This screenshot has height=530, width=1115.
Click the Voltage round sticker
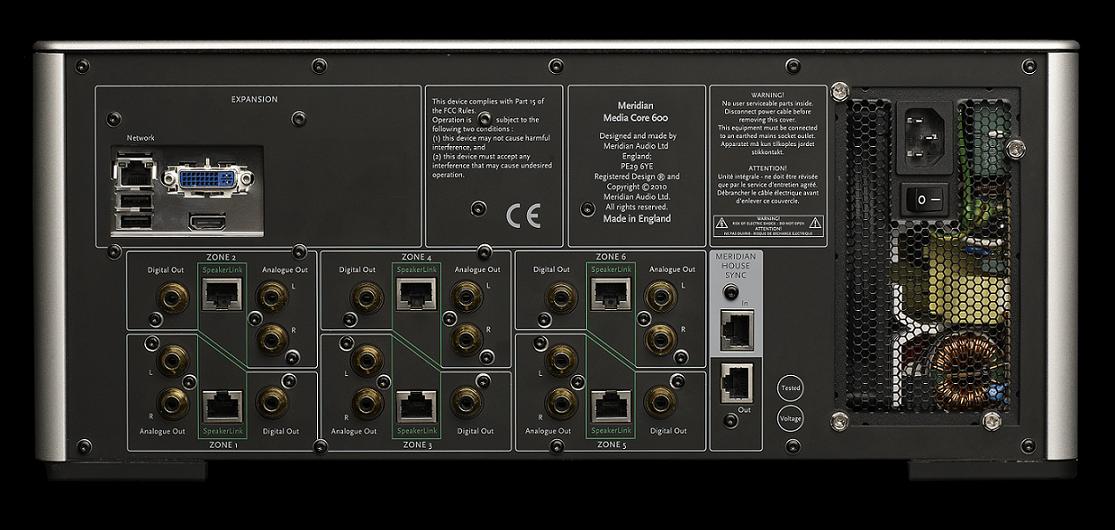click(x=790, y=418)
